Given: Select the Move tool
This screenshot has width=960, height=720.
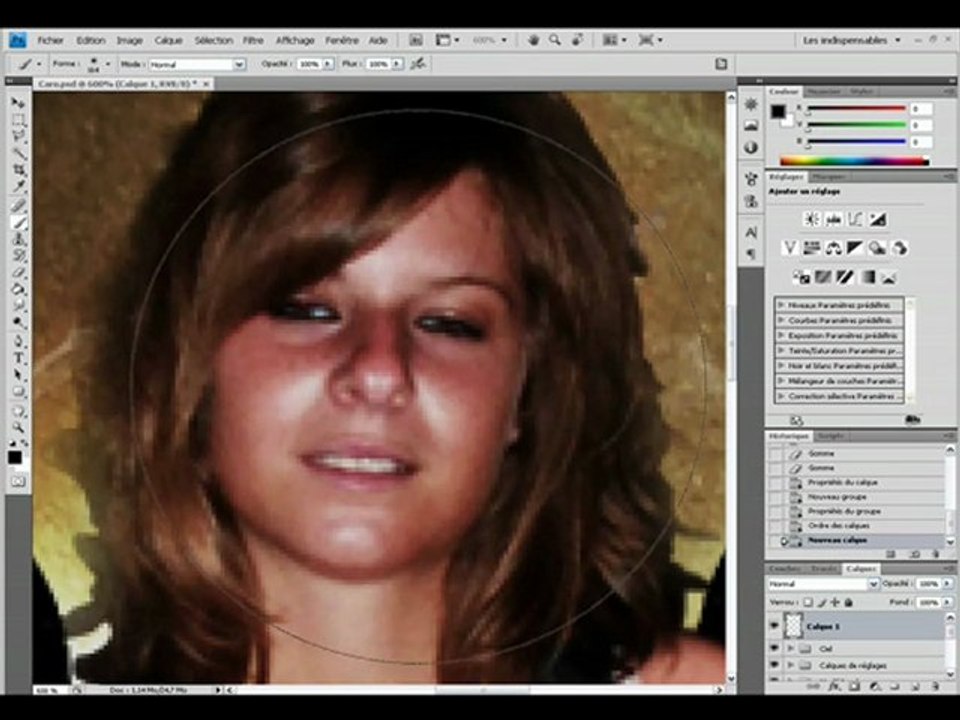Looking at the screenshot, I should [18, 102].
